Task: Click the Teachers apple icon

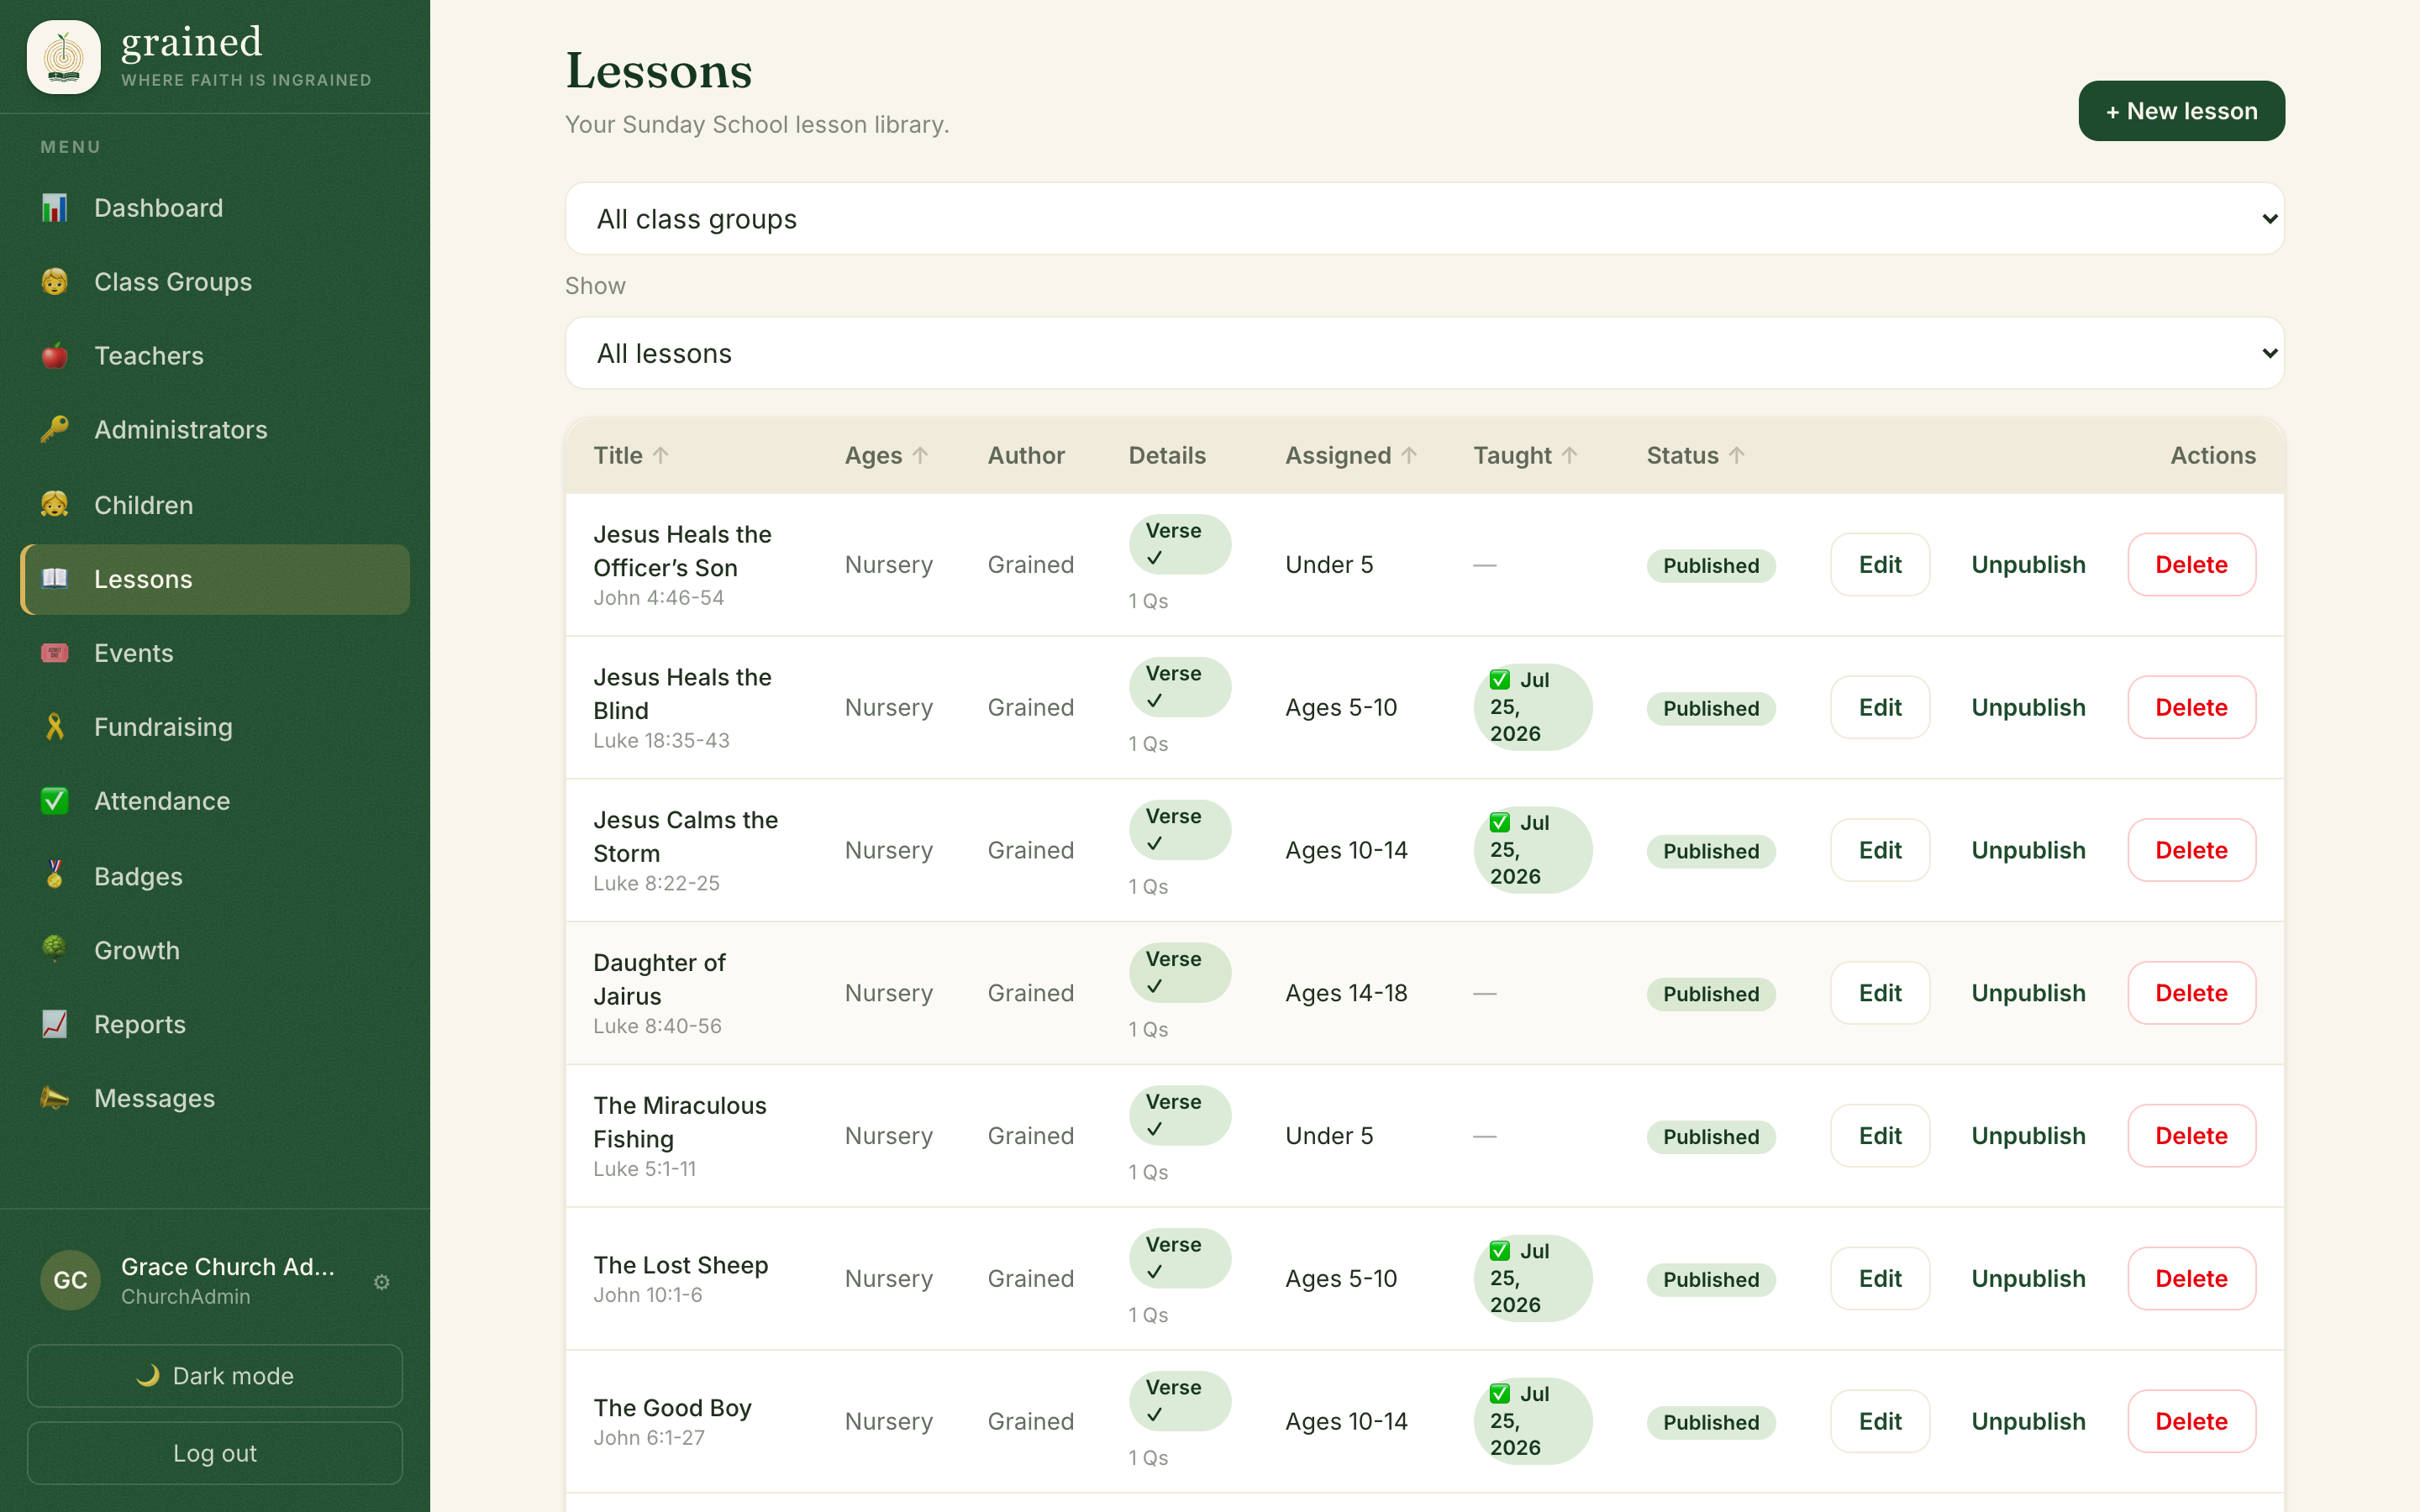Action: tap(54, 356)
